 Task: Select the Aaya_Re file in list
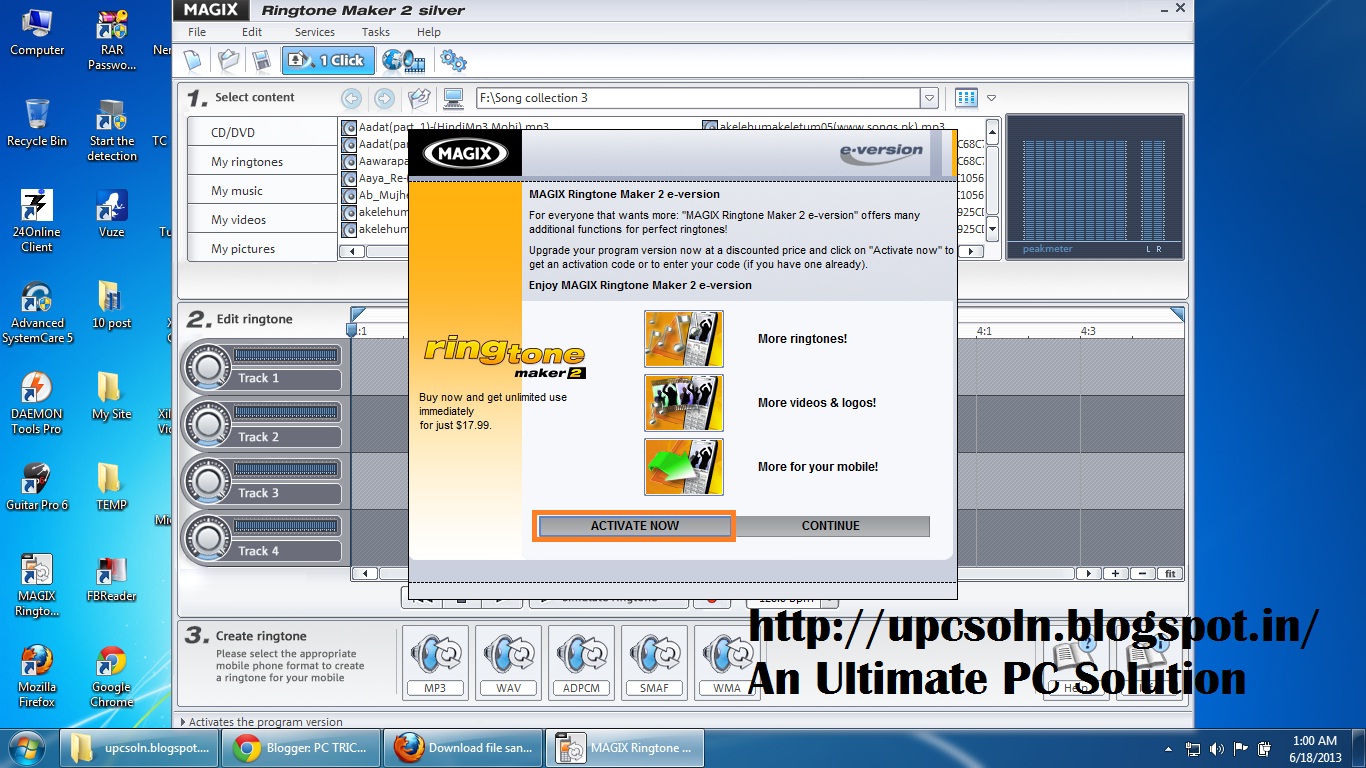(375, 179)
